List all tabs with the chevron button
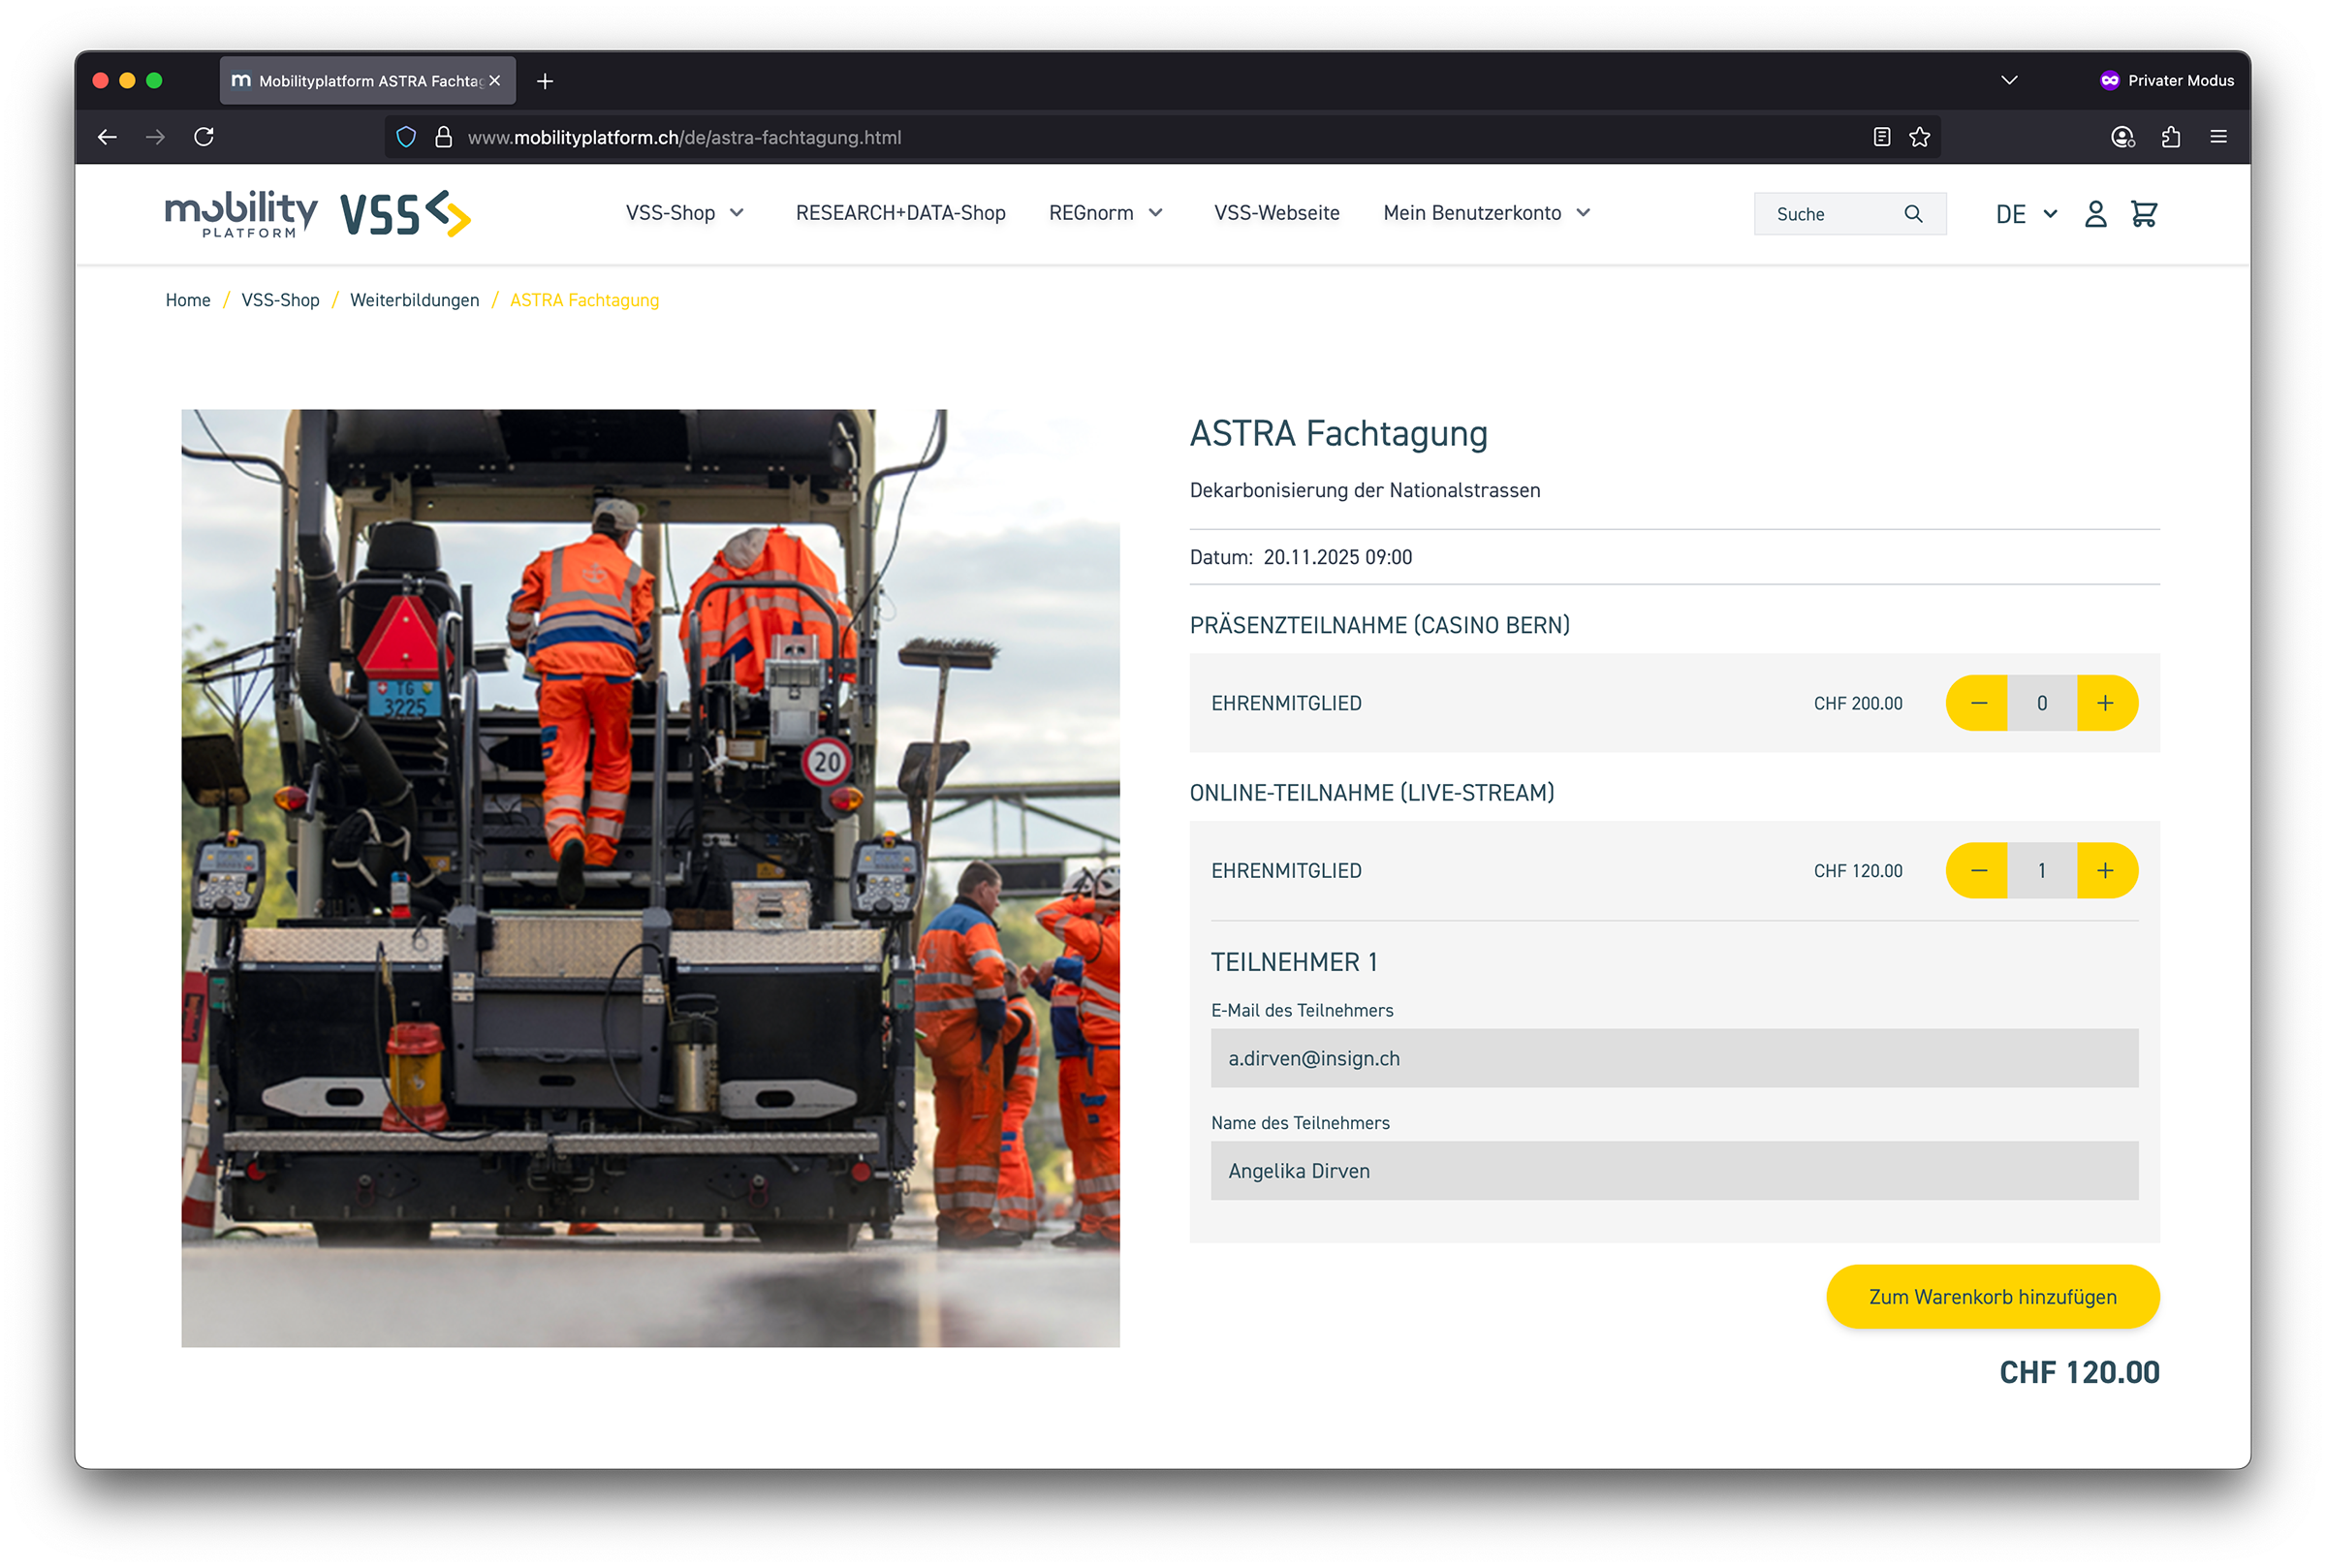Image resolution: width=2326 pixels, height=1568 pixels. [2009, 80]
